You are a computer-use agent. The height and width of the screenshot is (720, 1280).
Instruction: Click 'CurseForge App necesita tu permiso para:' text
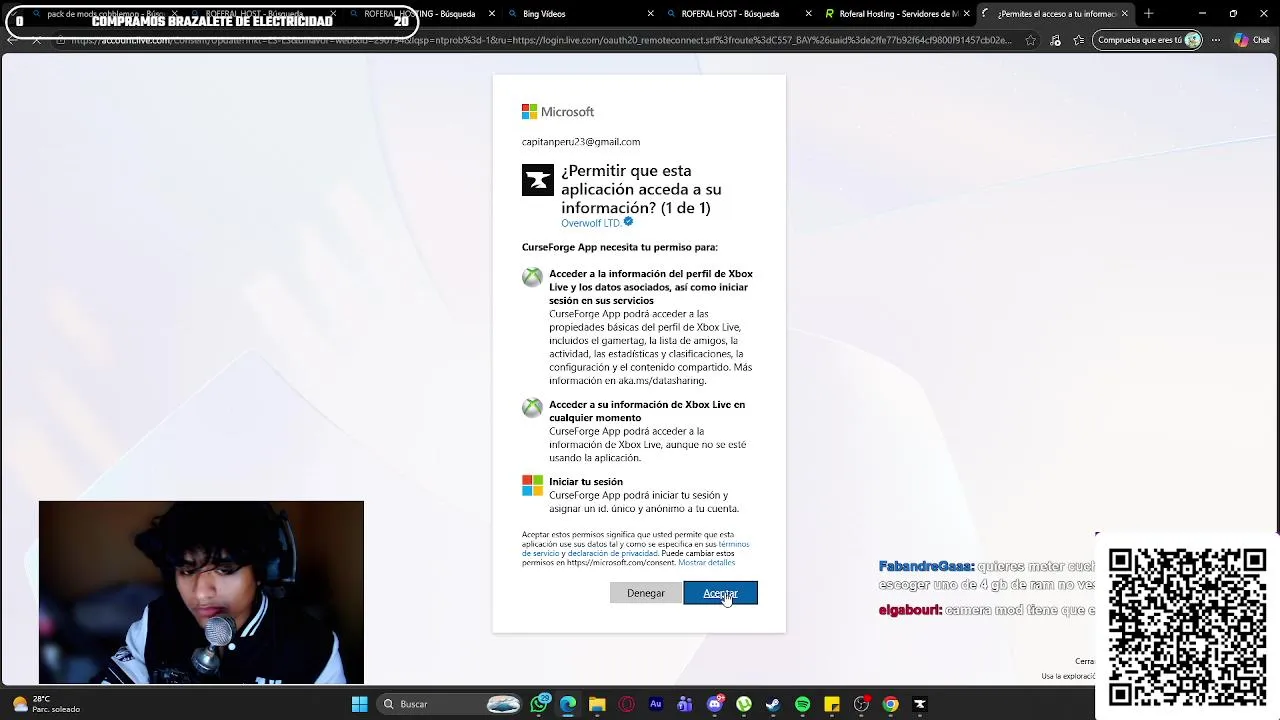point(620,247)
